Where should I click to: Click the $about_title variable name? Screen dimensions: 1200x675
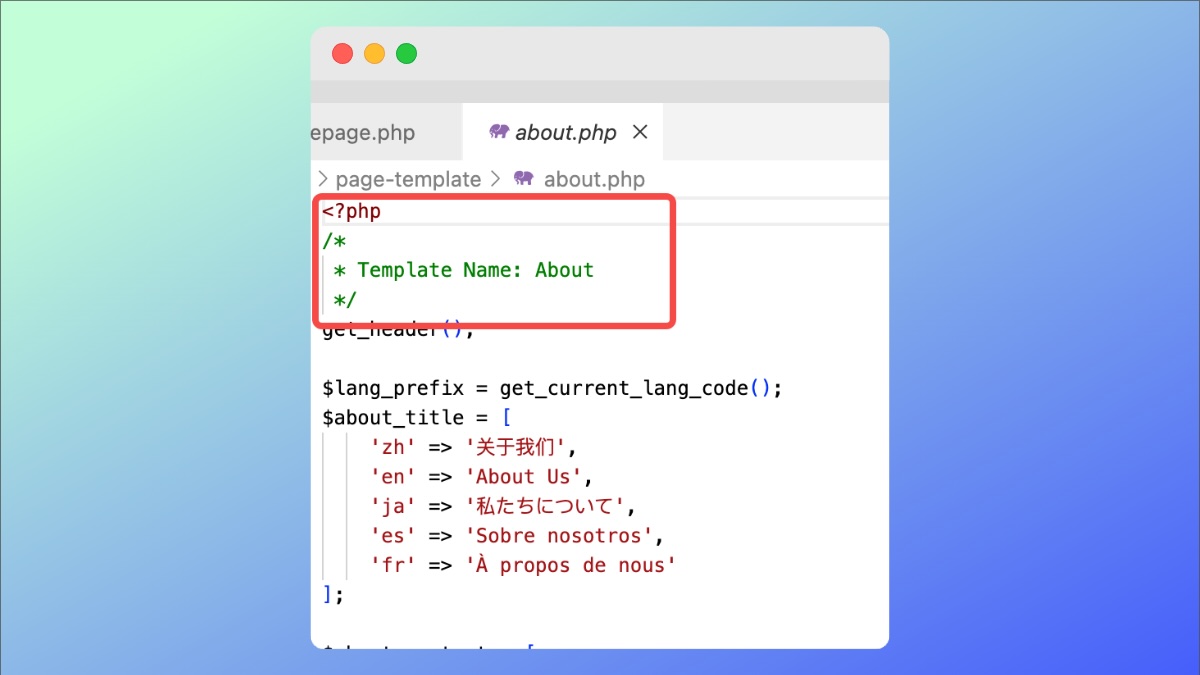point(392,418)
